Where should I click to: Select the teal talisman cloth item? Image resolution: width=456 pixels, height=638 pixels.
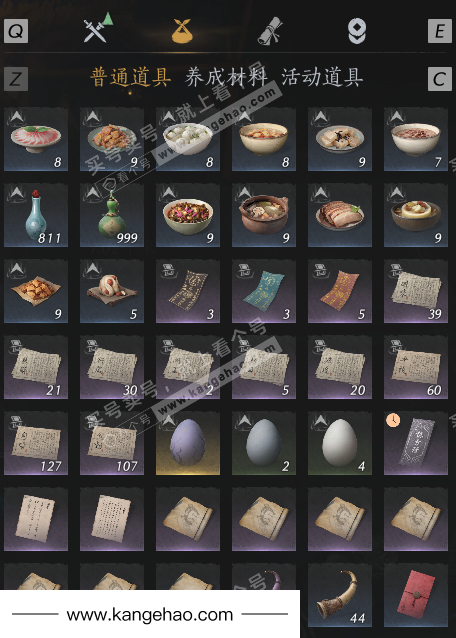pos(264,291)
